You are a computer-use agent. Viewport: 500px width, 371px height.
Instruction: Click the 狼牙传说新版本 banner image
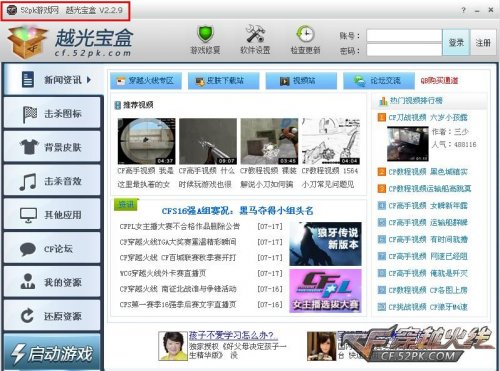click(x=325, y=244)
